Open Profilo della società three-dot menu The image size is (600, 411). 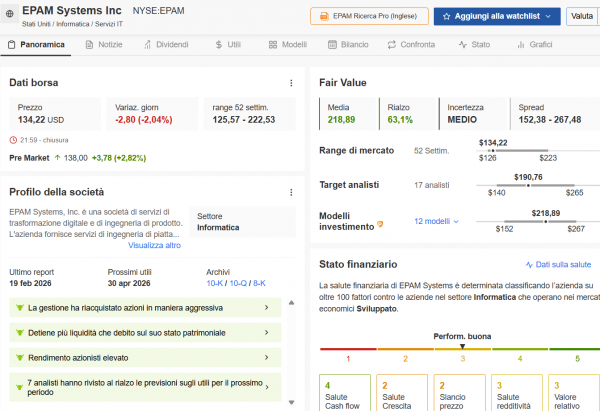(x=291, y=191)
